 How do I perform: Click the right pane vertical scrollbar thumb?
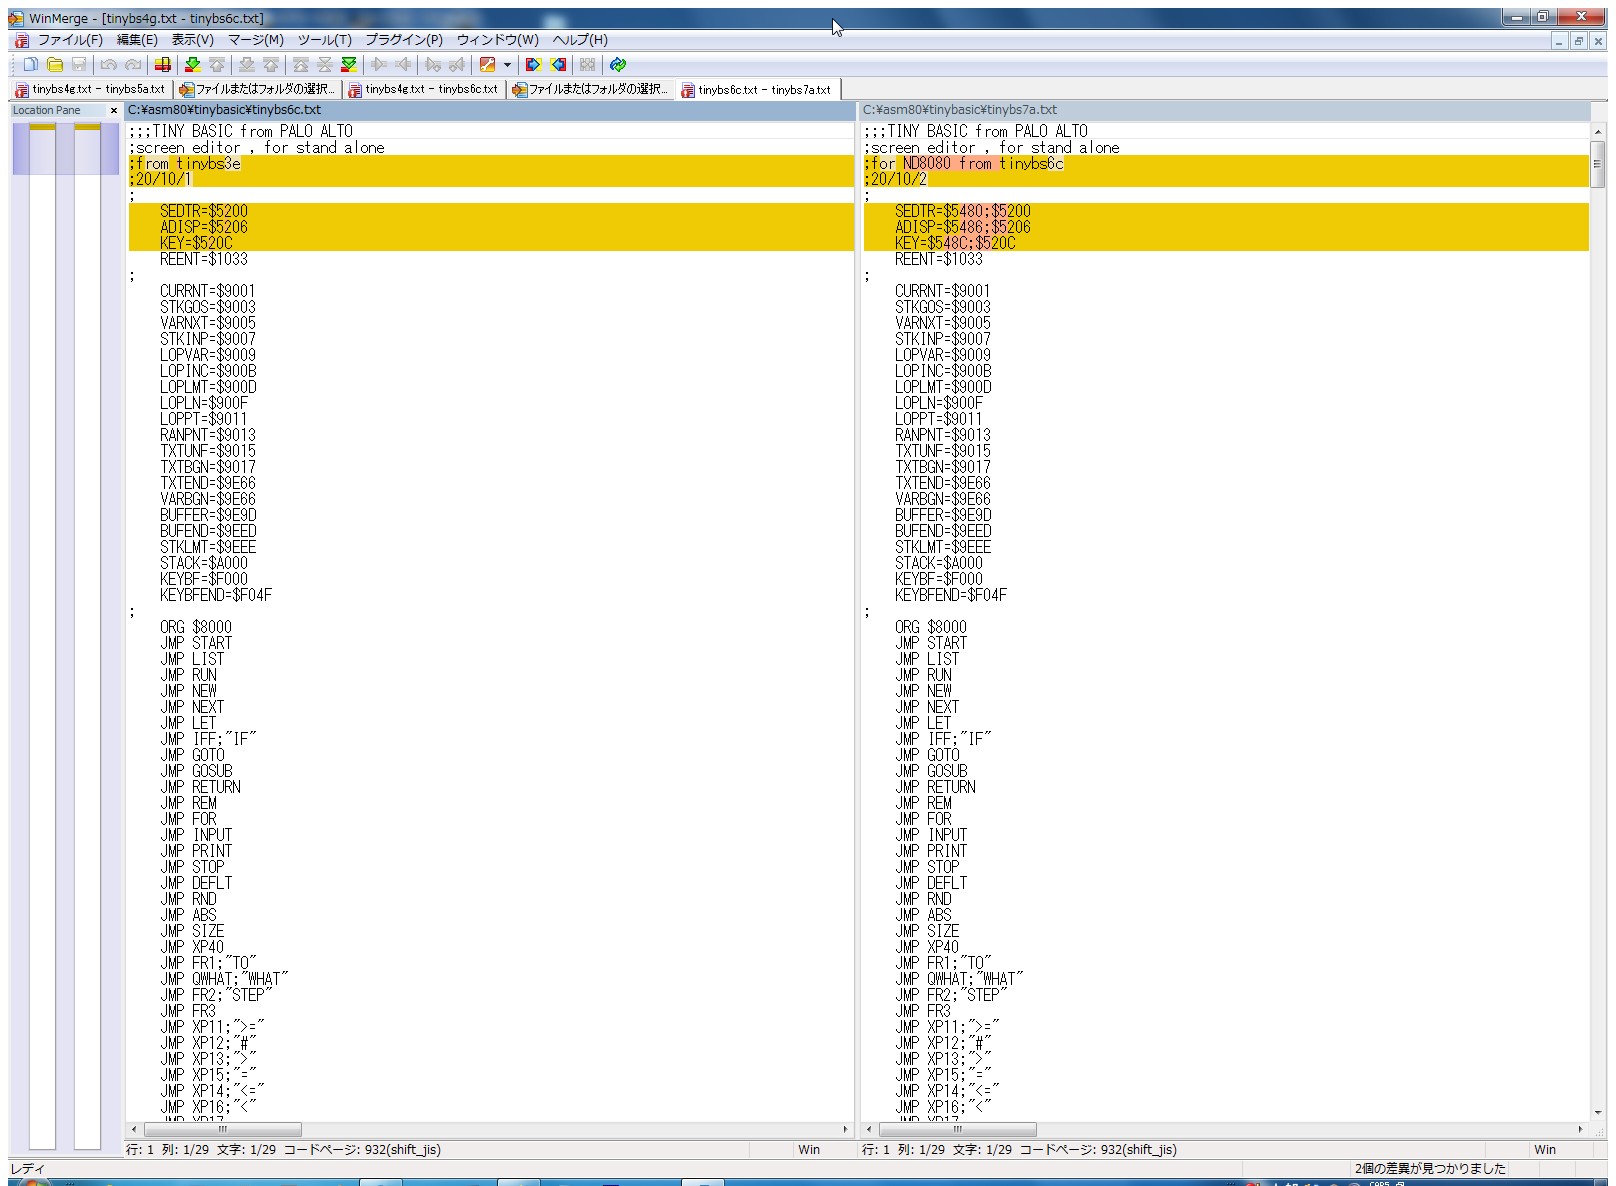1598,164
